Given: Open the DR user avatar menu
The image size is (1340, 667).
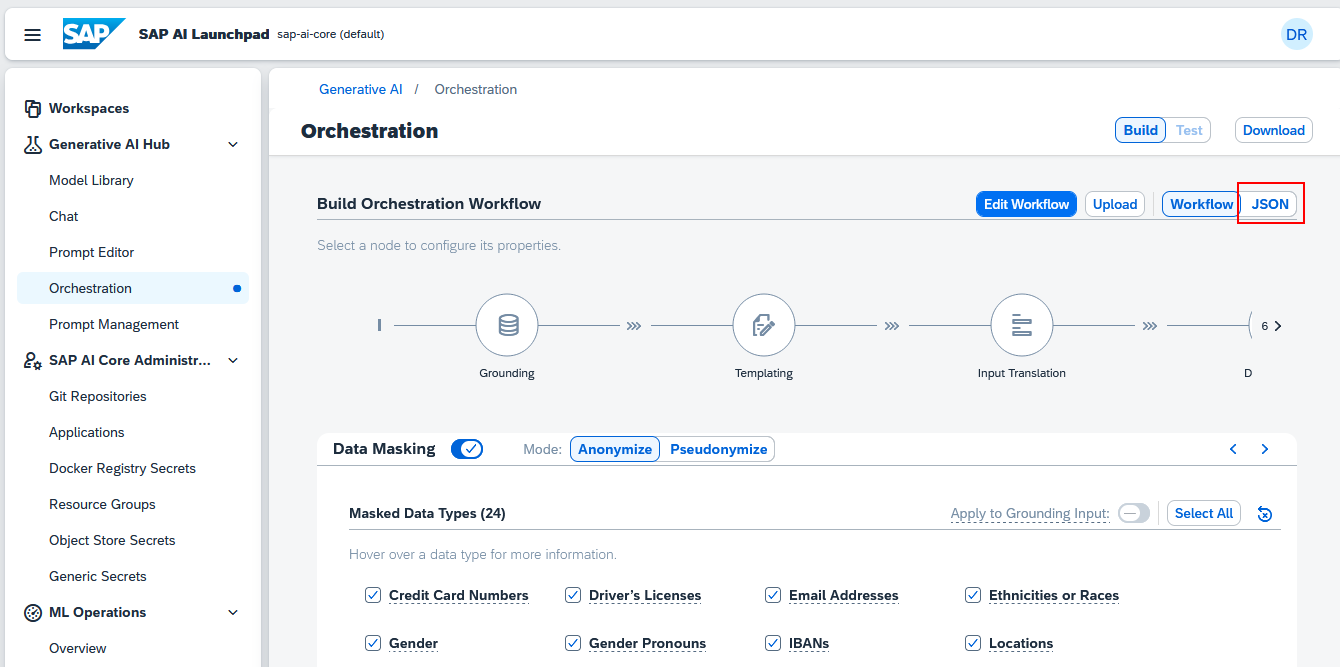Looking at the screenshot, I should coord(1296,35).
